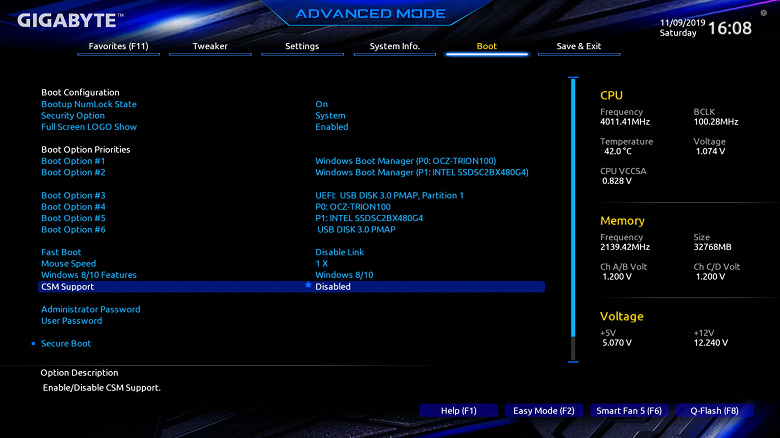Open Boot Option #4 value P0: OCZ-TRION100
Viewport: 780px width, 438px height.
(x=353, y=207)
